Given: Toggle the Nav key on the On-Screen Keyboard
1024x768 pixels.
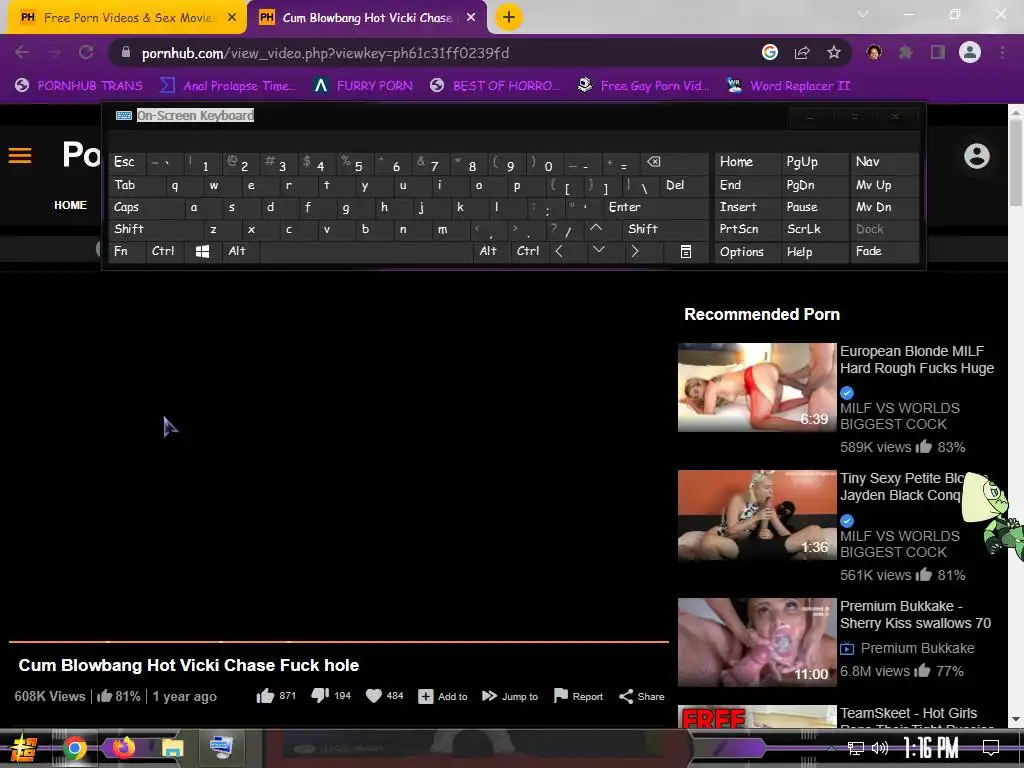Looking at the screenshot, I should pyautogui.click(x=884, y=162).
